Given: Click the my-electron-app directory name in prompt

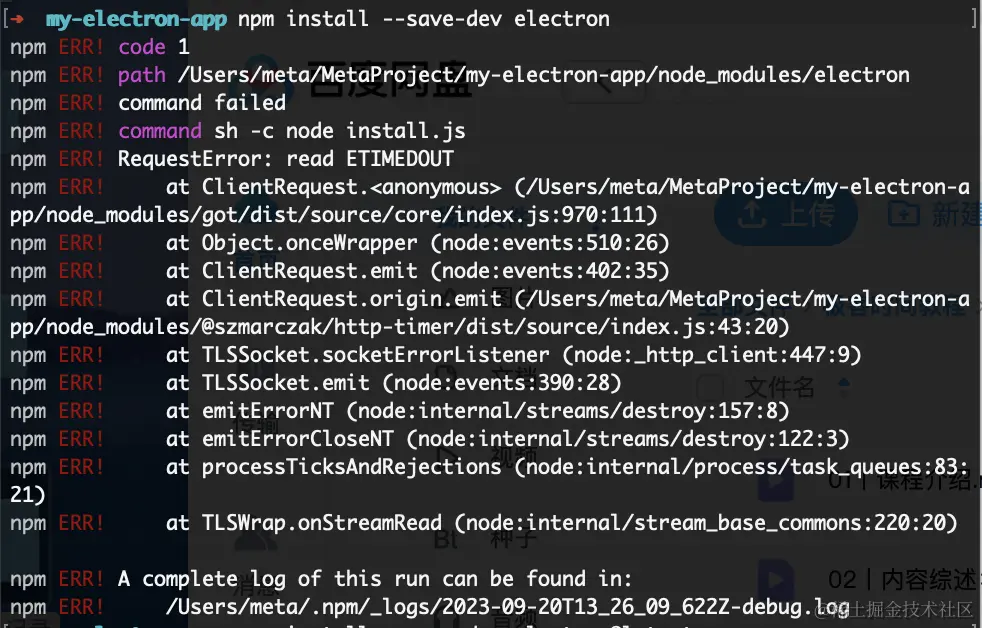Looking at the screenshot, I should [136, 19].
